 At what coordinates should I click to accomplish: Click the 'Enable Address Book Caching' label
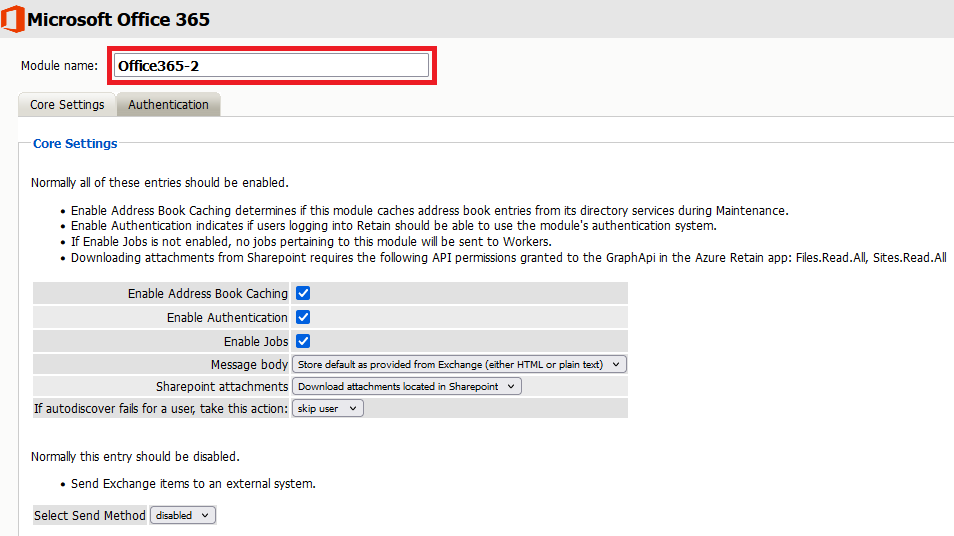click(207, 293)
